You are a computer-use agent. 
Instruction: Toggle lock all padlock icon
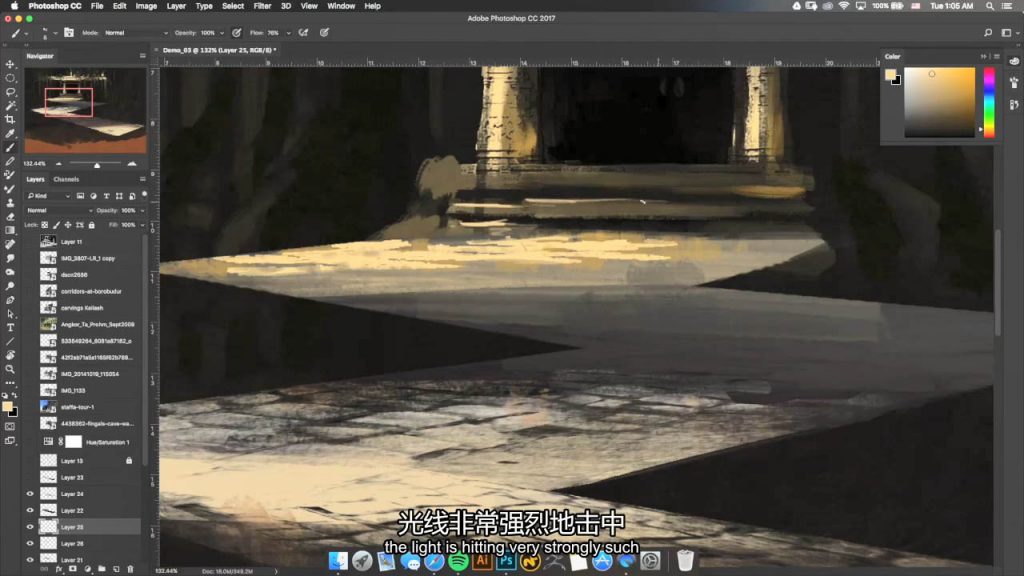[x=92, y=225]
